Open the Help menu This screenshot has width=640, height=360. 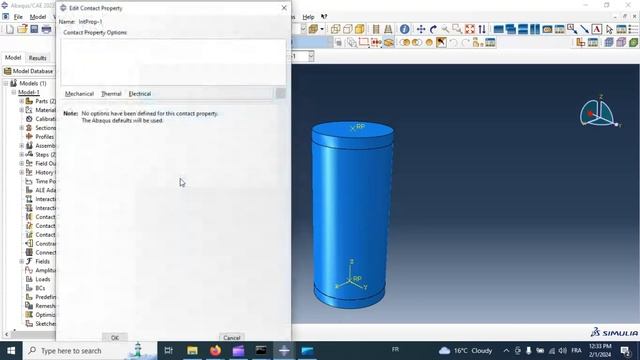pyautogui.click(x=308, y=17)
